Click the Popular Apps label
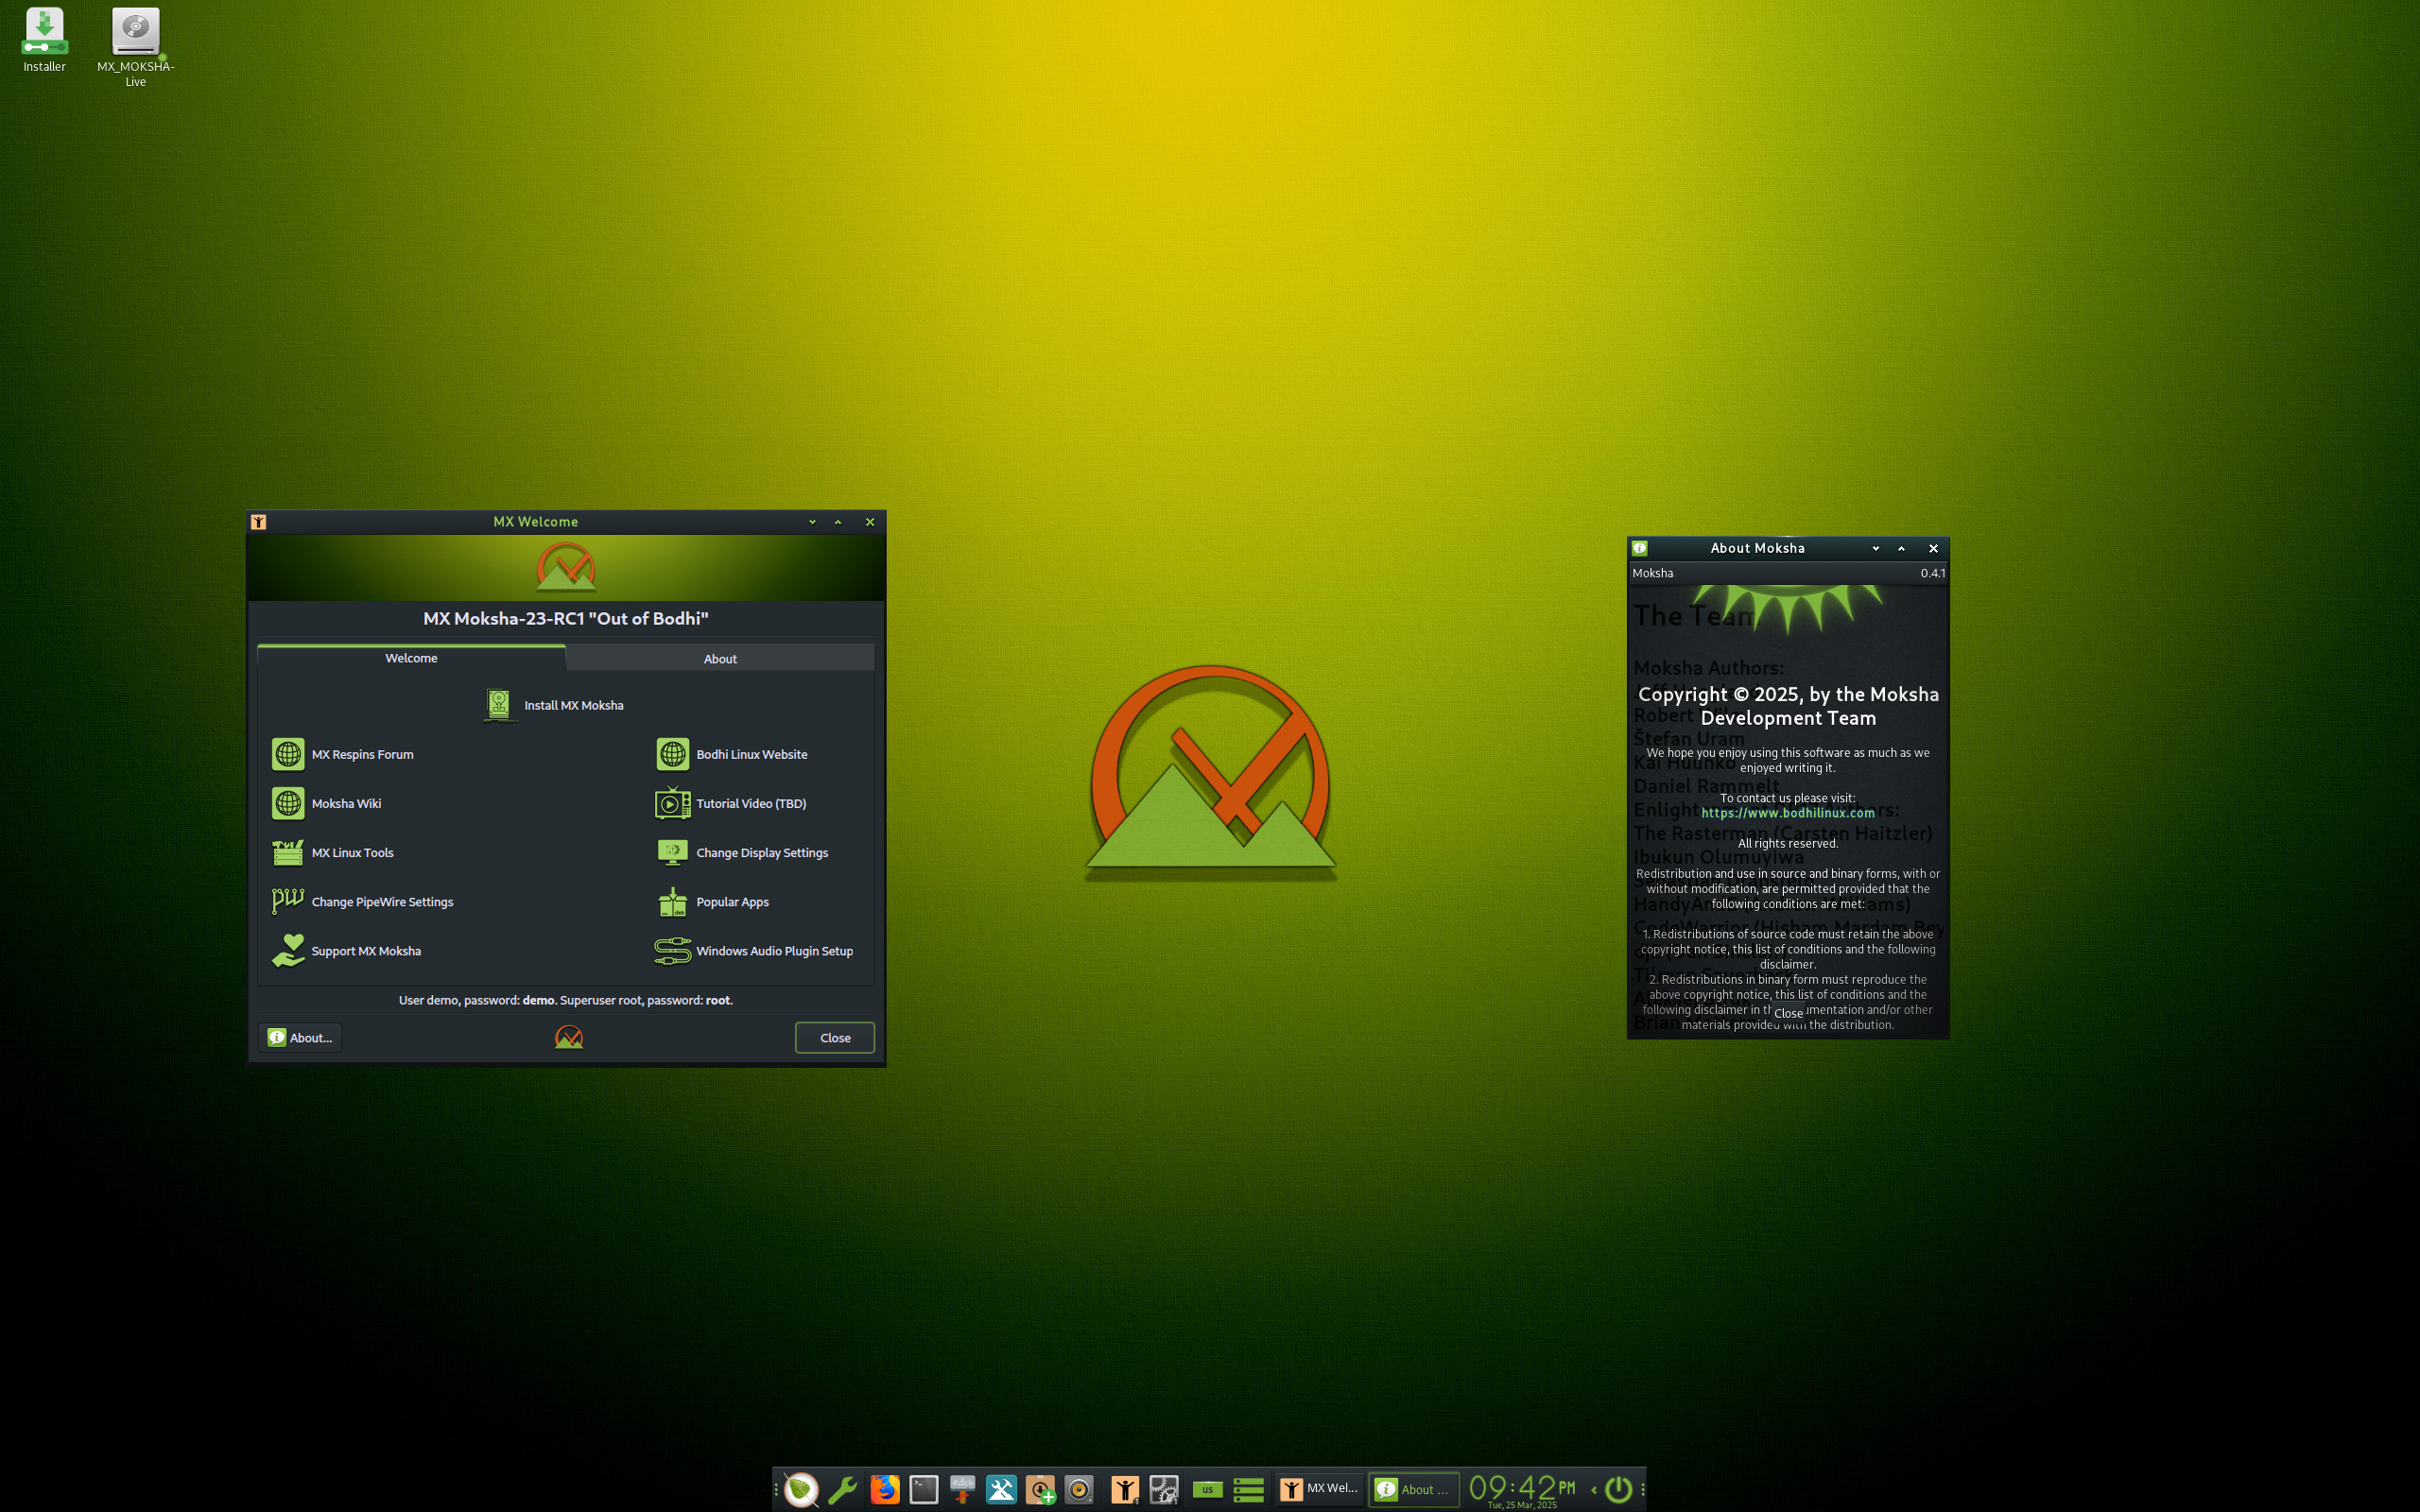The image size is (2420, 1512). click(732, 901)
